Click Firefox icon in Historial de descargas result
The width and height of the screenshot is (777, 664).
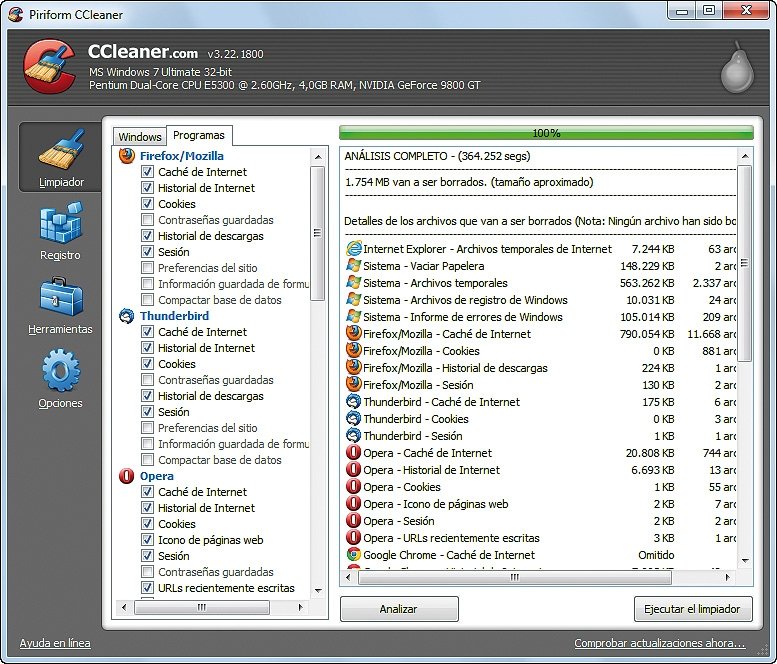click(354, 368)
